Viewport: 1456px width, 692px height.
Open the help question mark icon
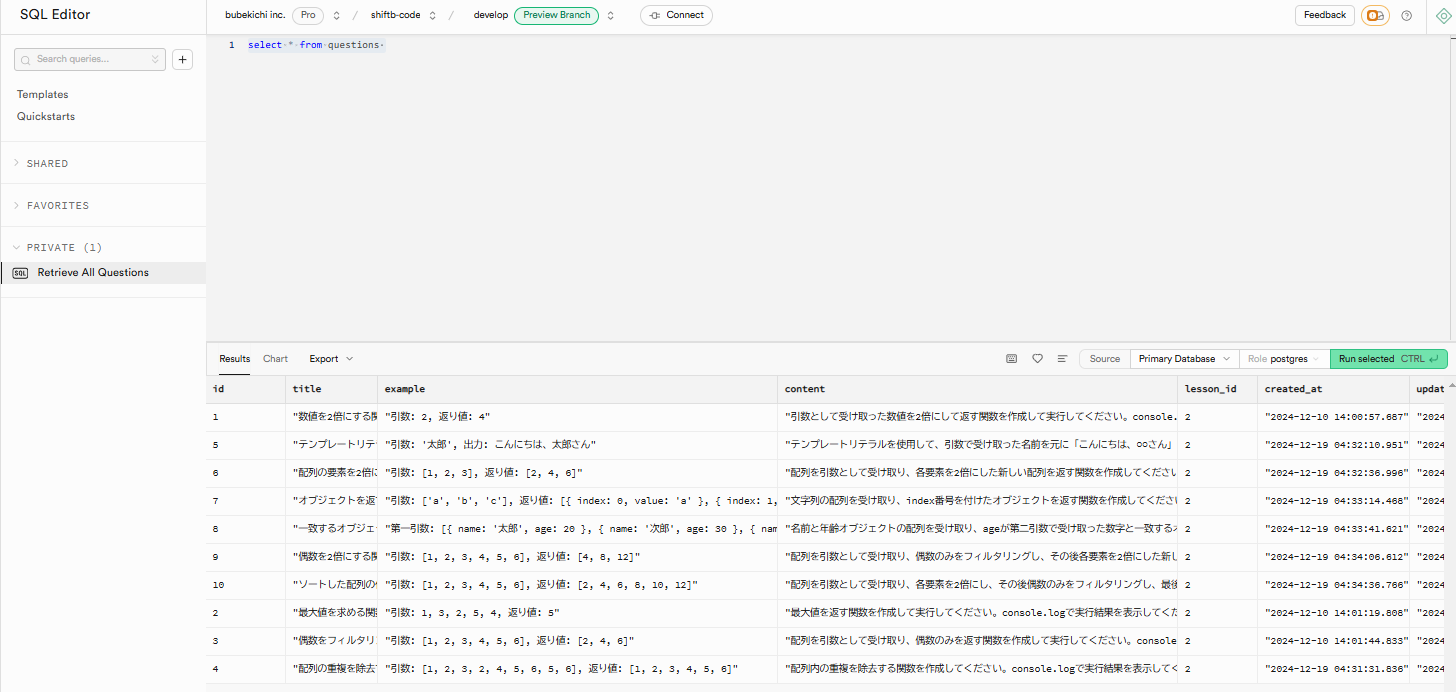click(x=1406, y=16)
